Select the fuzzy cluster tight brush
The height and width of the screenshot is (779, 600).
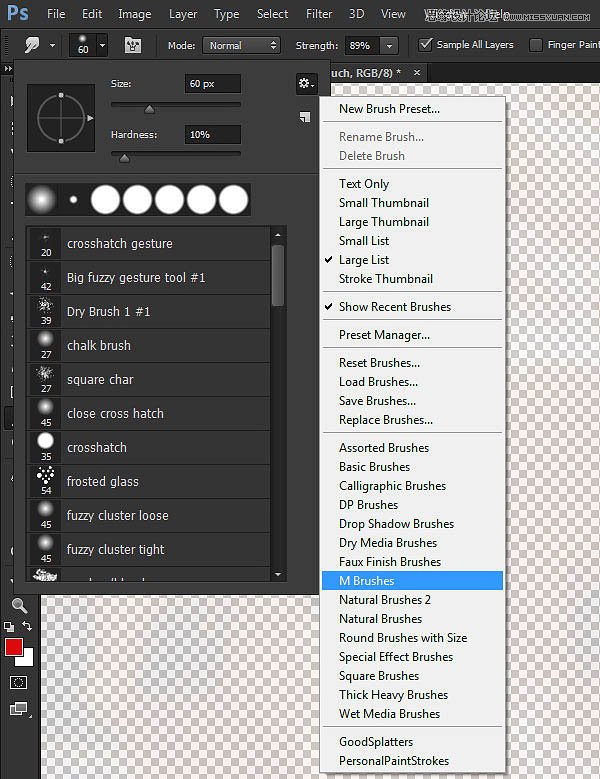pos(149,549)
